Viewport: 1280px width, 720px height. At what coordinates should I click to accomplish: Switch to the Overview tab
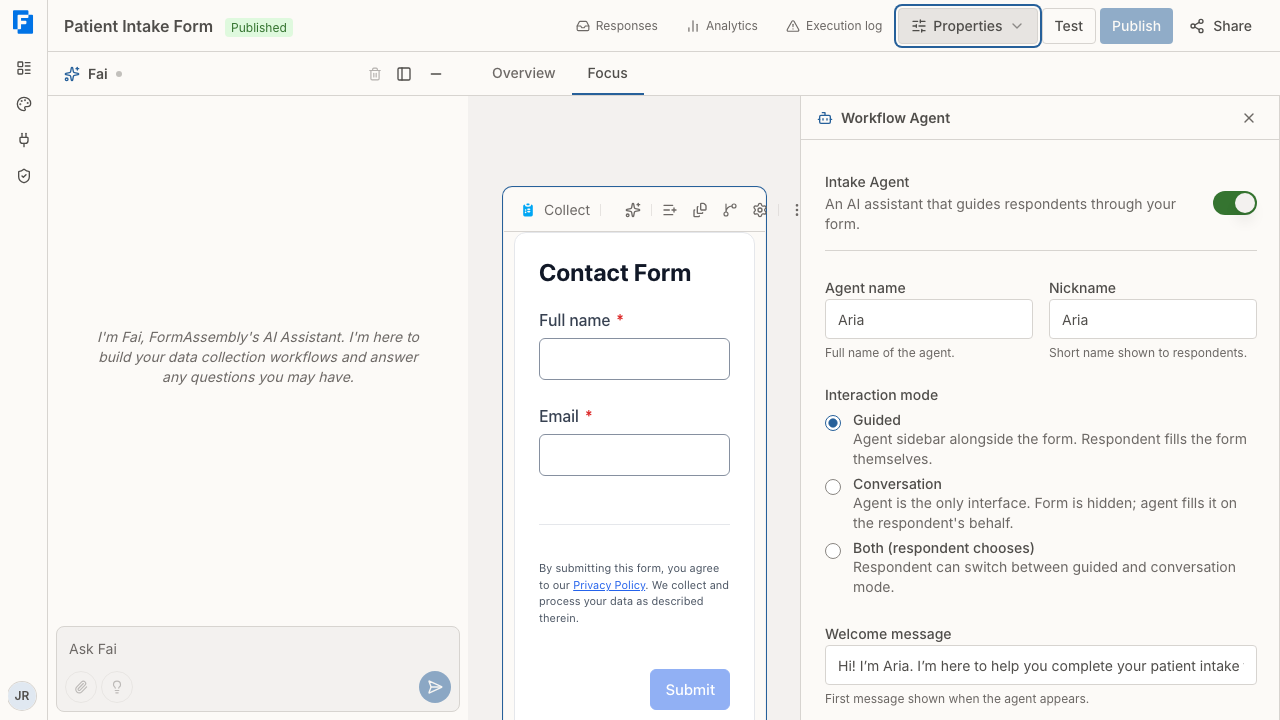pyautogui.click(x=524, y=73)
